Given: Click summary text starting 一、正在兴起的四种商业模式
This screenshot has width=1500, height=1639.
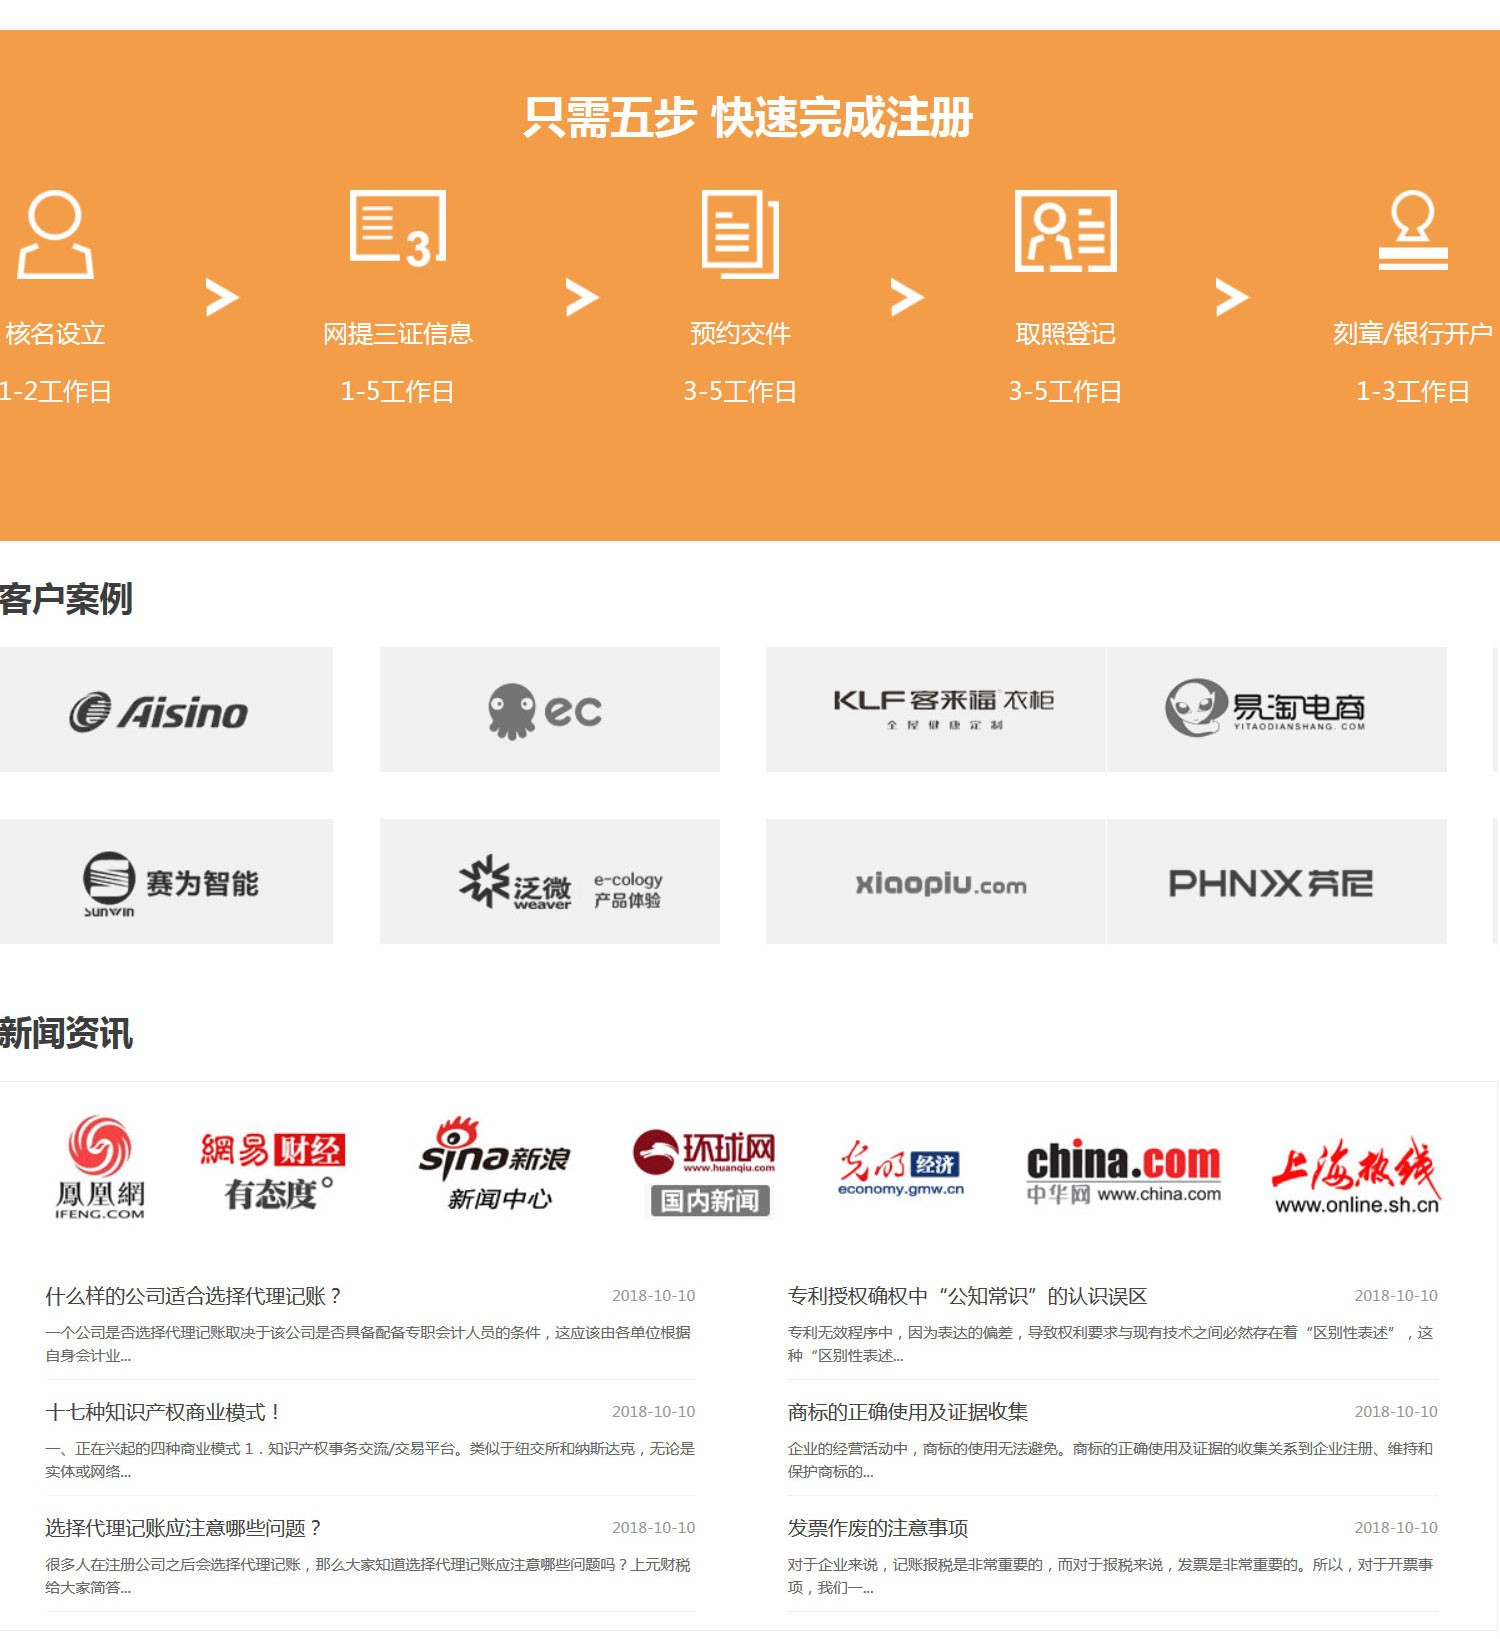Looking at the screenshot, I should click(370, 1460).
